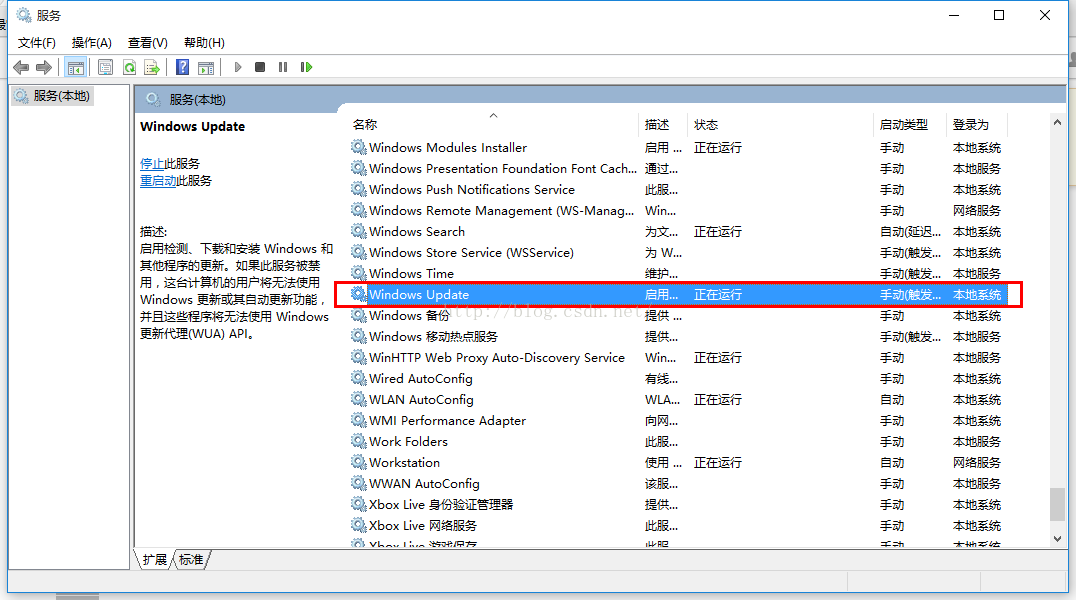Screen dimensions: 1076x600
Task: Select the WWAN AutoConfig service
Action: tap(678, 483)
